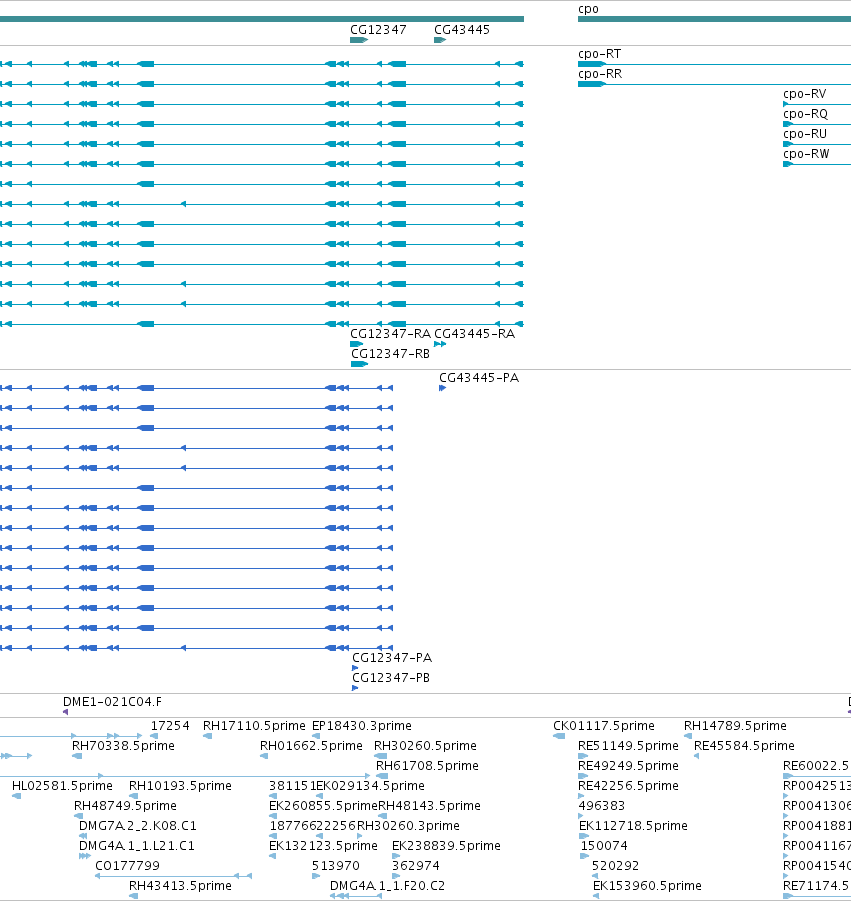Click the RH48143.5prime label
851x901 pixels.
pos(429,806)
